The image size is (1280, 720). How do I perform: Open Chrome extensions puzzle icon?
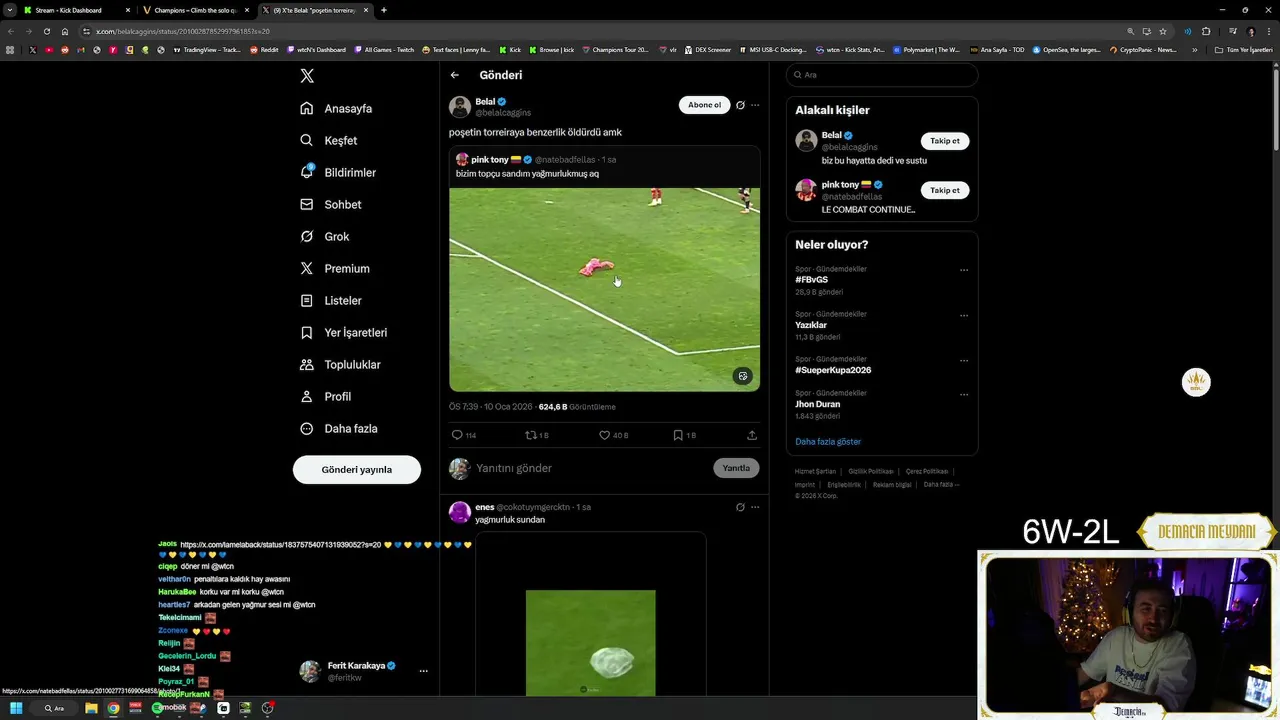pyautogui.click(x=1206, y=31)
